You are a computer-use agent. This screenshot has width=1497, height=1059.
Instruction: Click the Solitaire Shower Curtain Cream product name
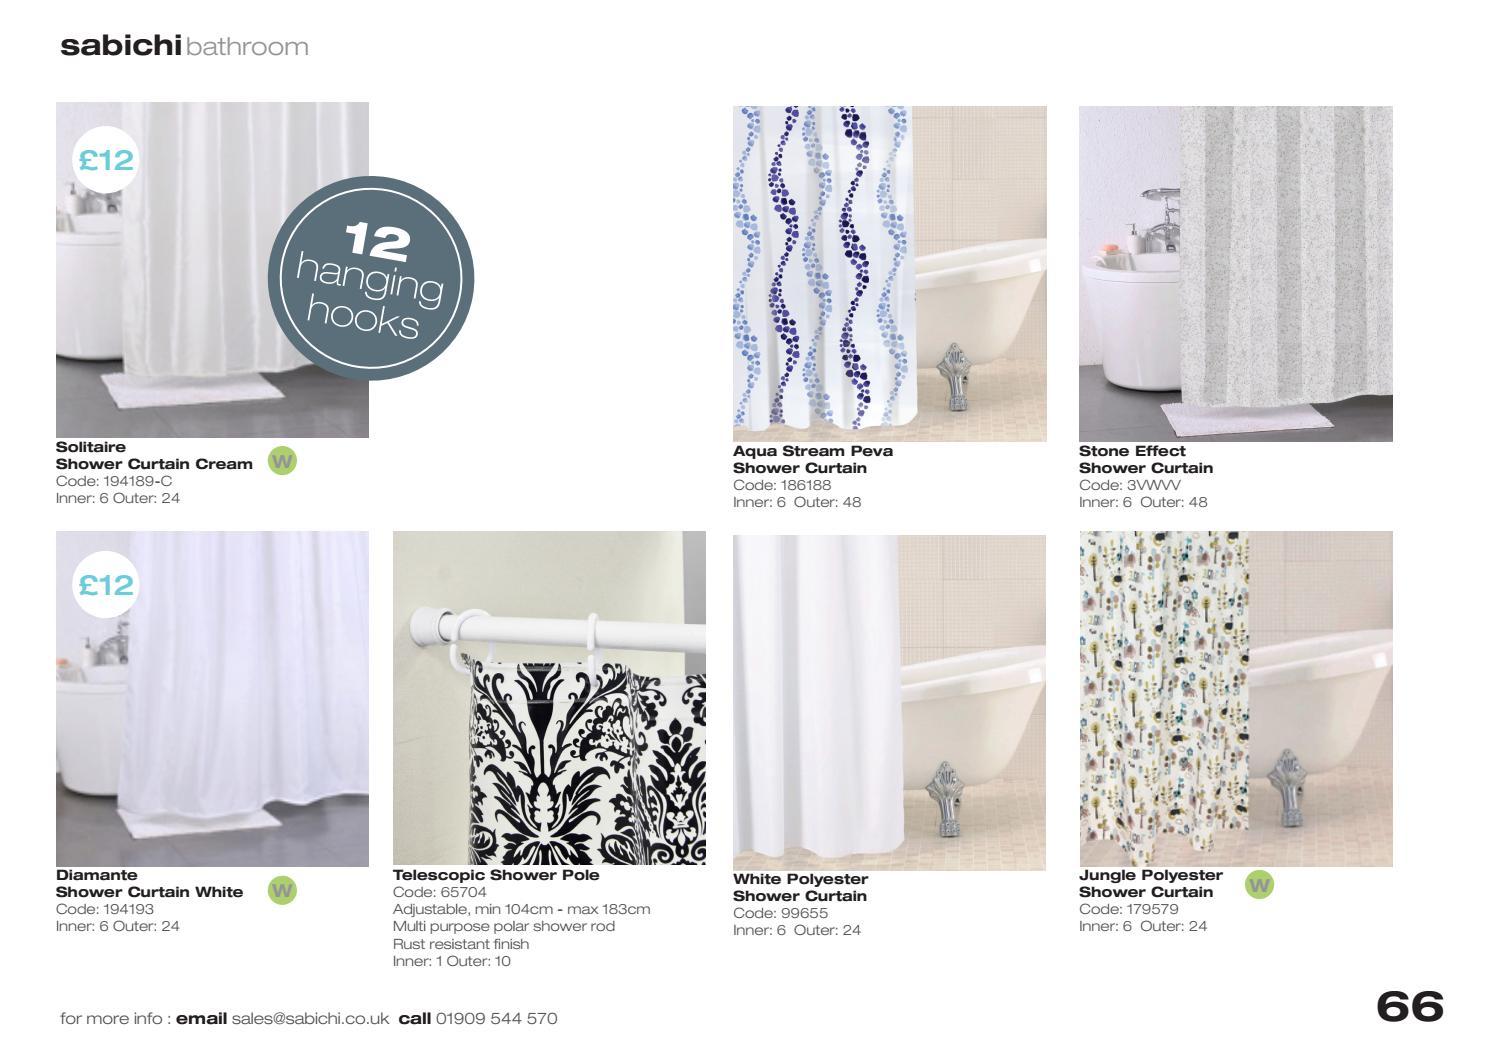(155, 455)
